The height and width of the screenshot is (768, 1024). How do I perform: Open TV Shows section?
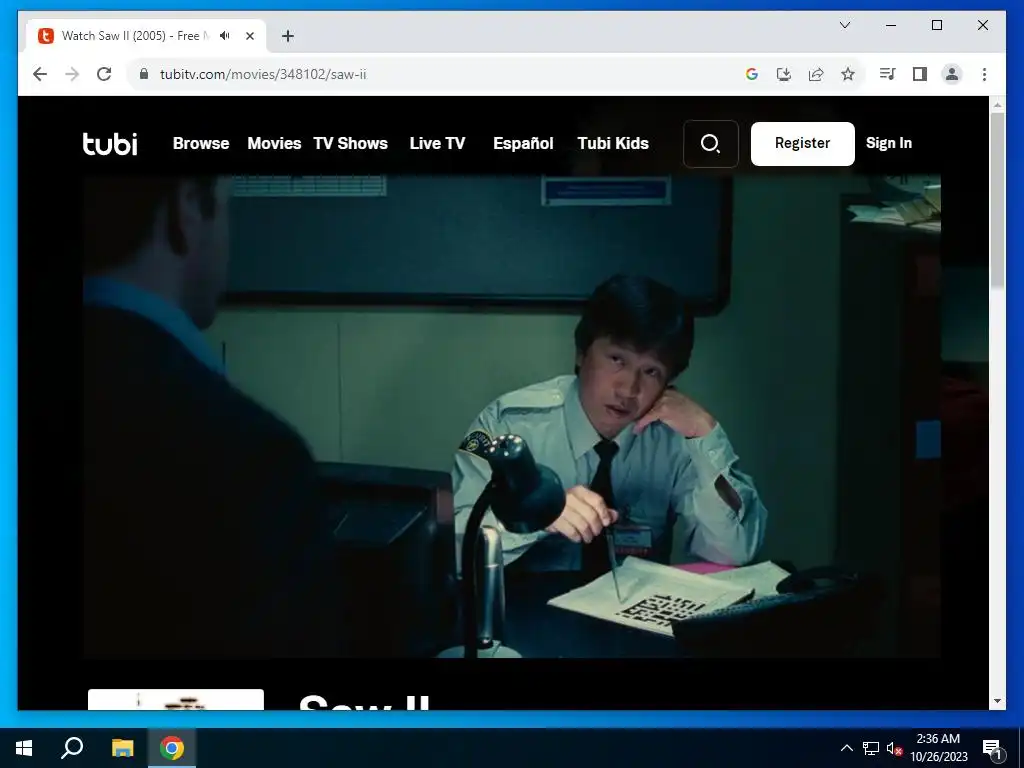(351, 144)
